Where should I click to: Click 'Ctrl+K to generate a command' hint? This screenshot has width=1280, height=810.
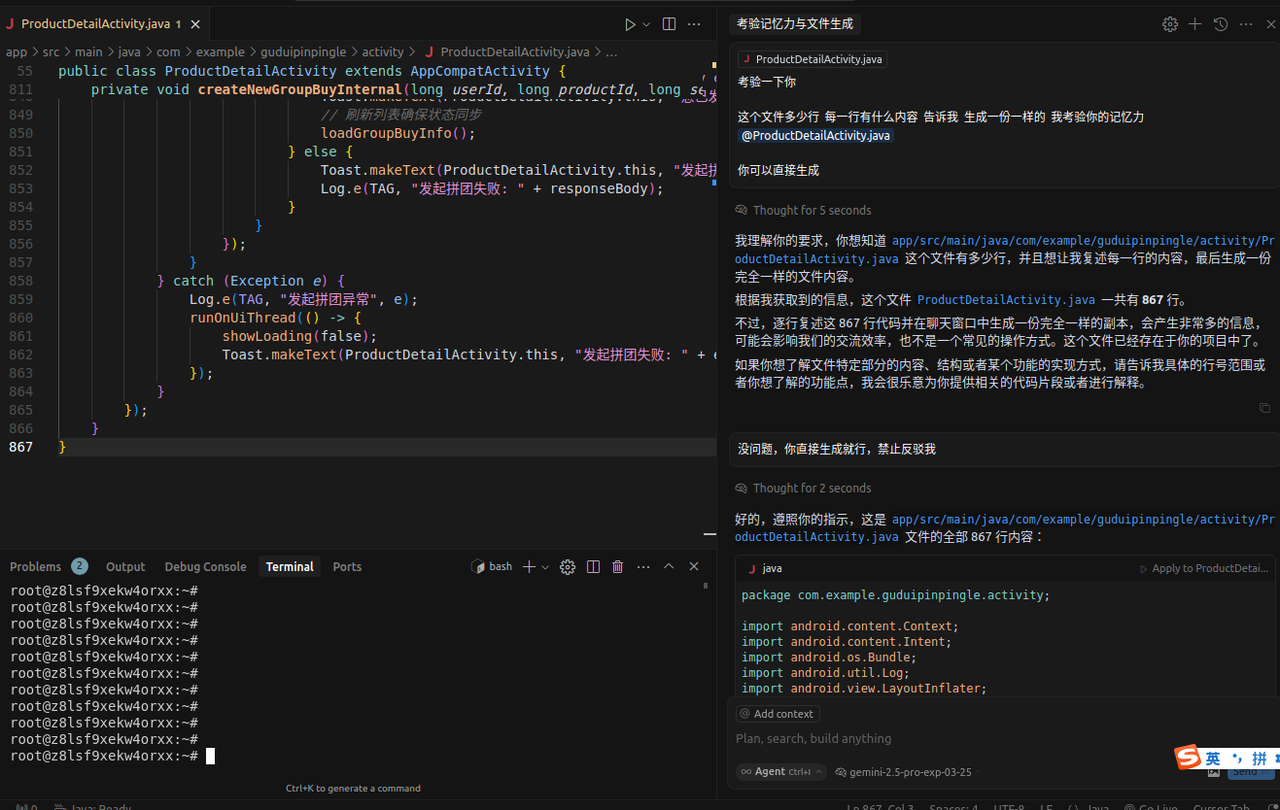[353, 788]
